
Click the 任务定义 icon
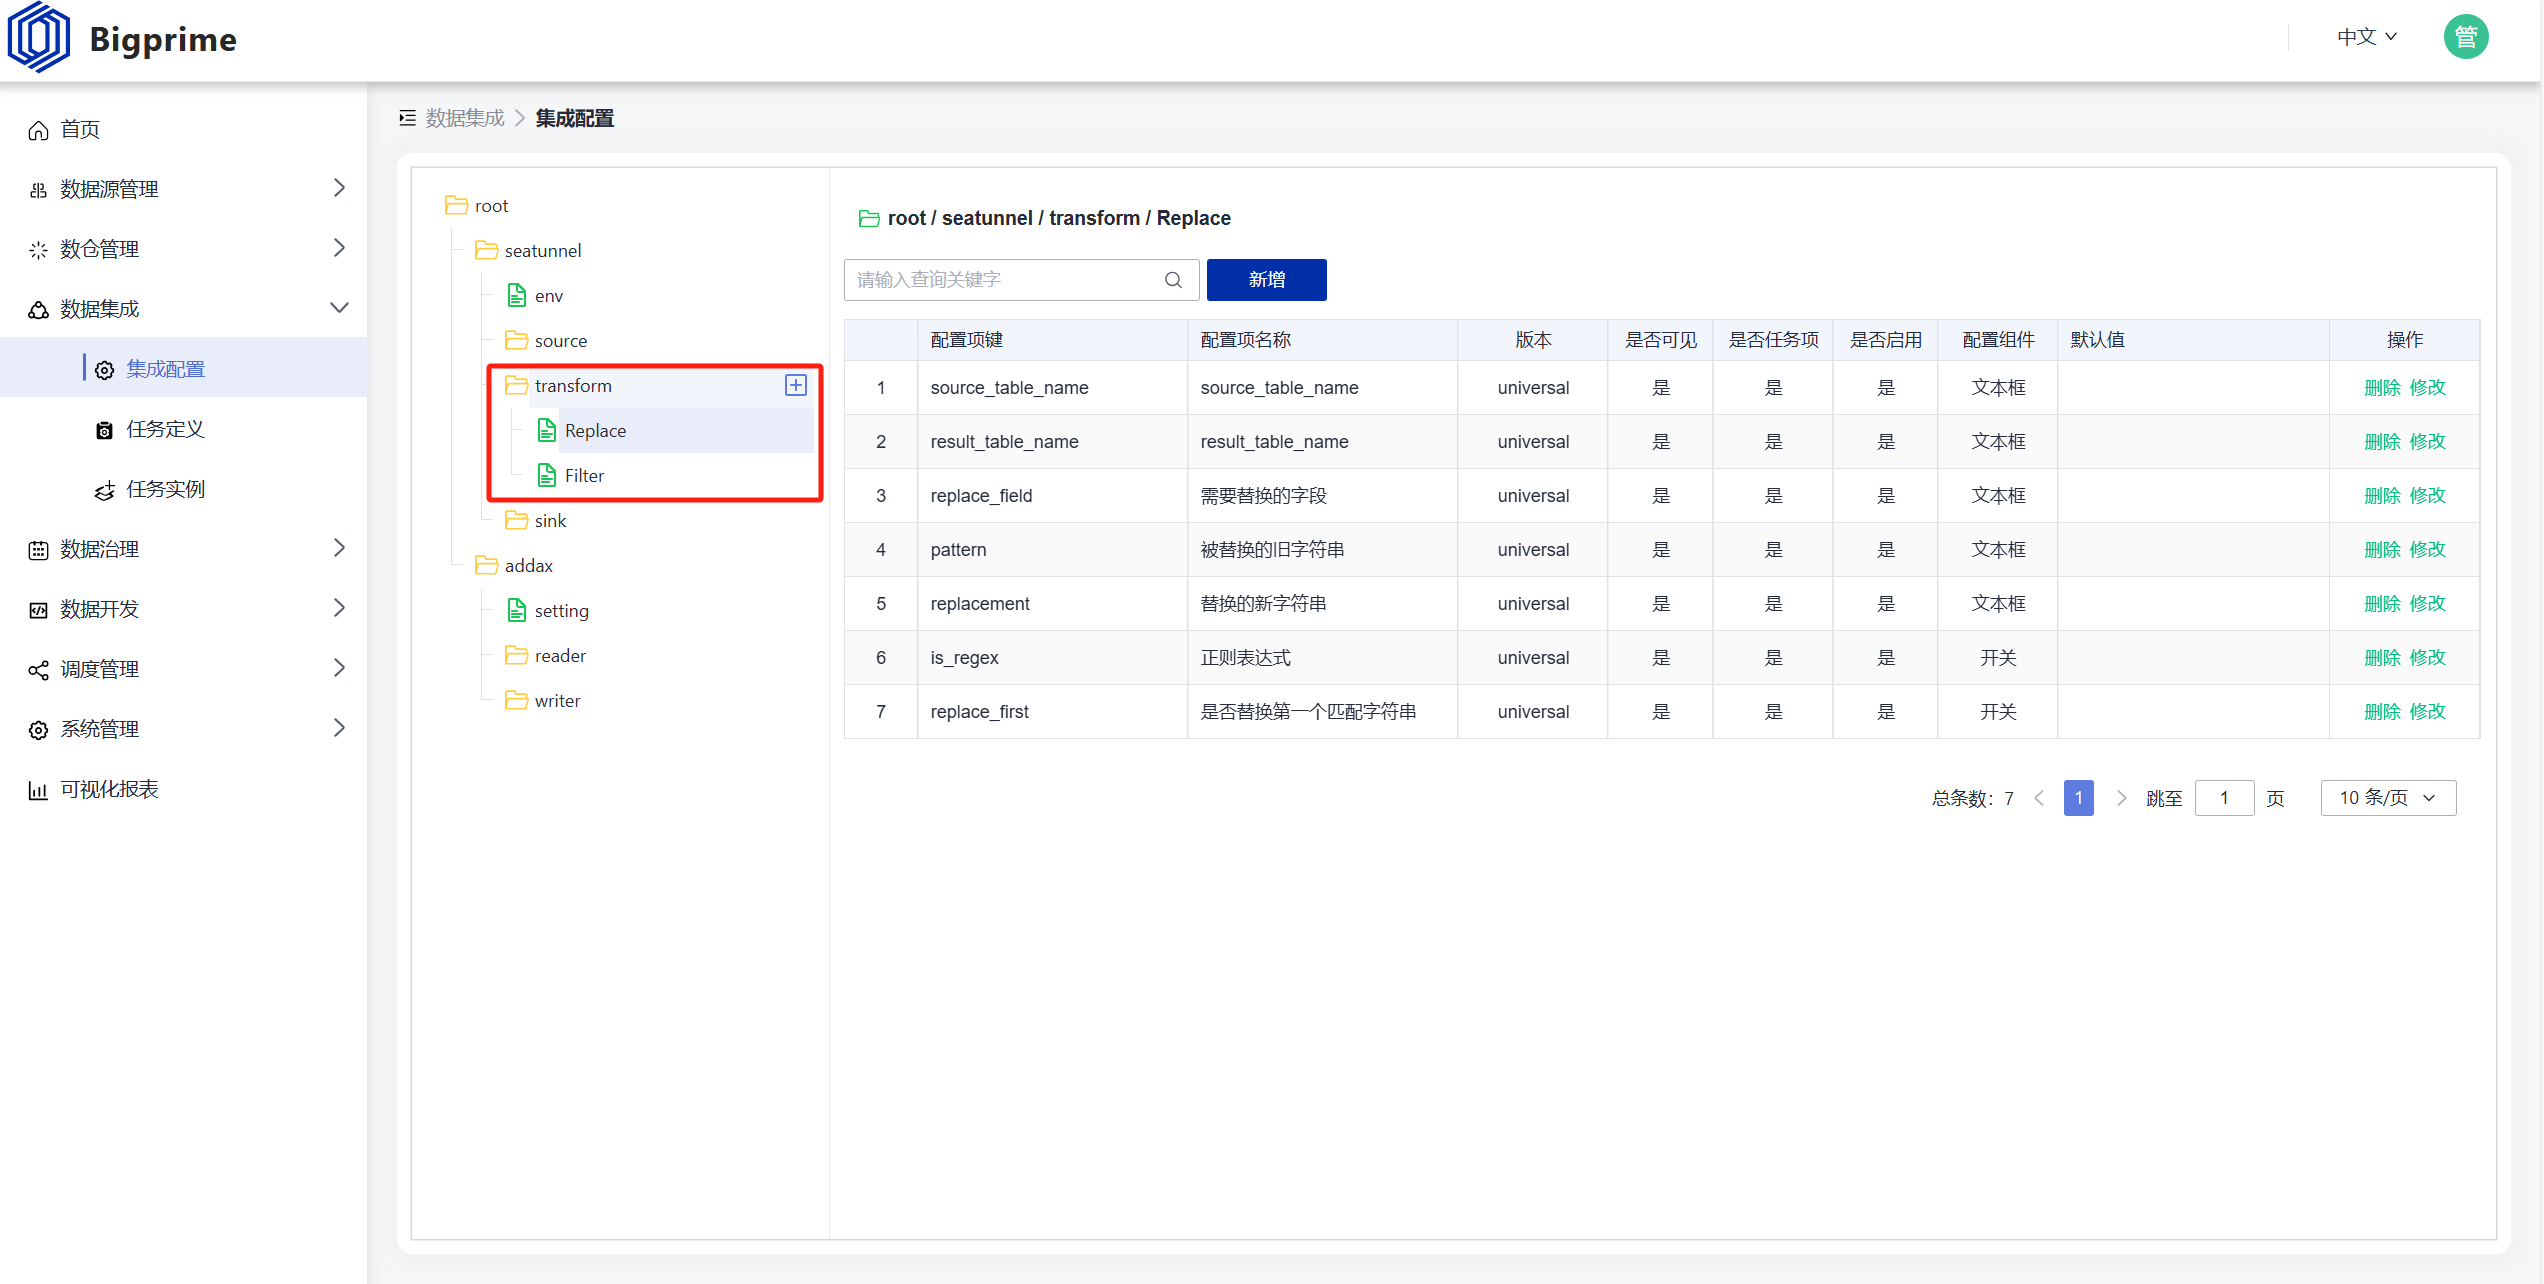tap(104, 430)
